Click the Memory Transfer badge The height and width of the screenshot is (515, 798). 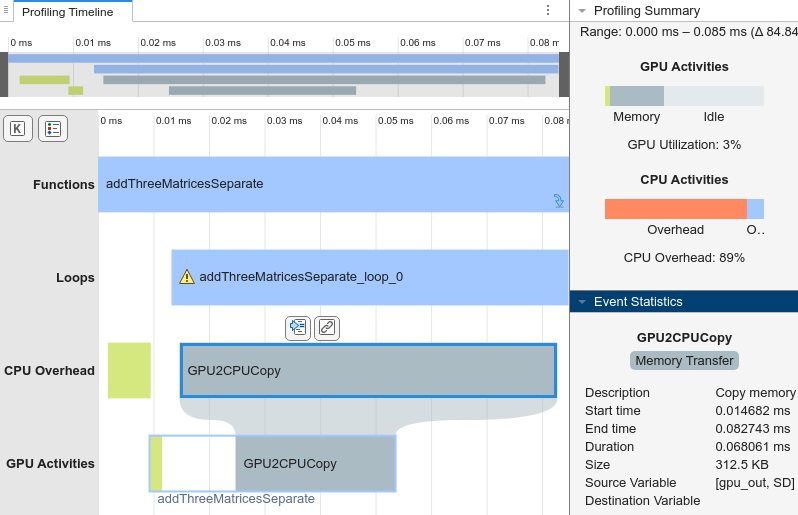point(684,361)
